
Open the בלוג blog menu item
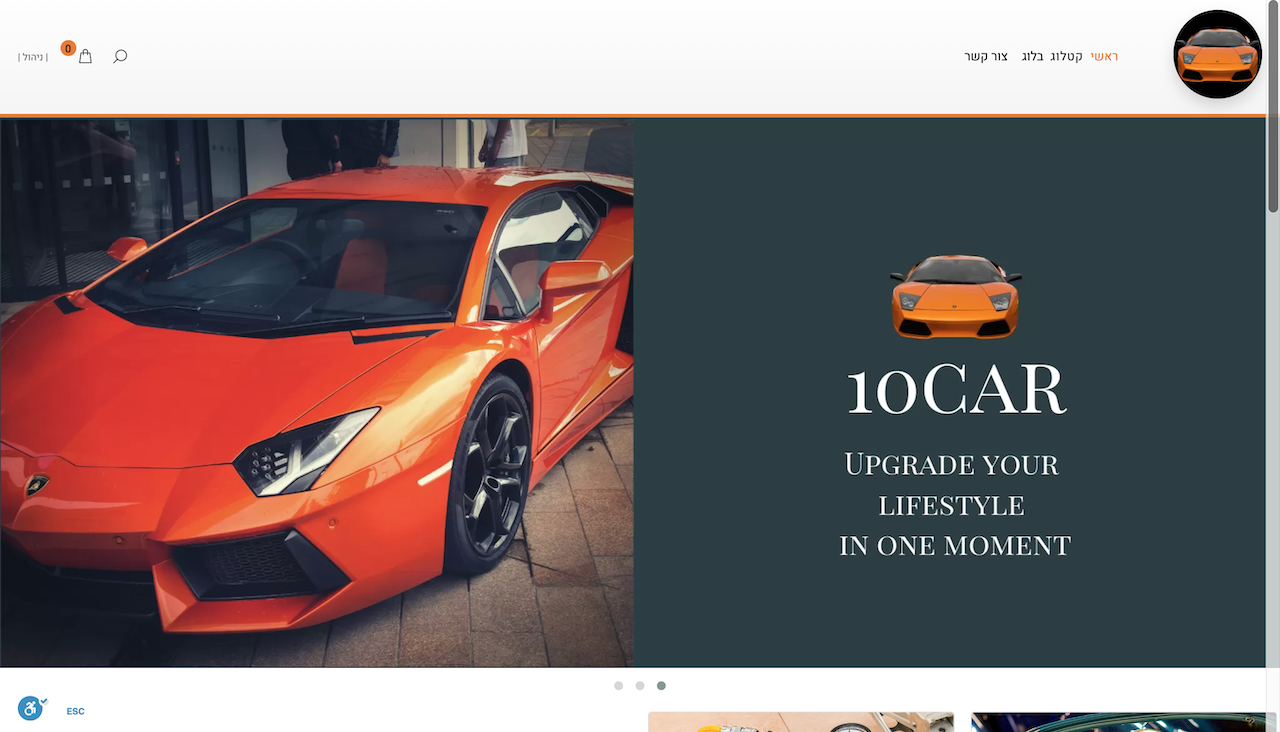(1032, 56)
